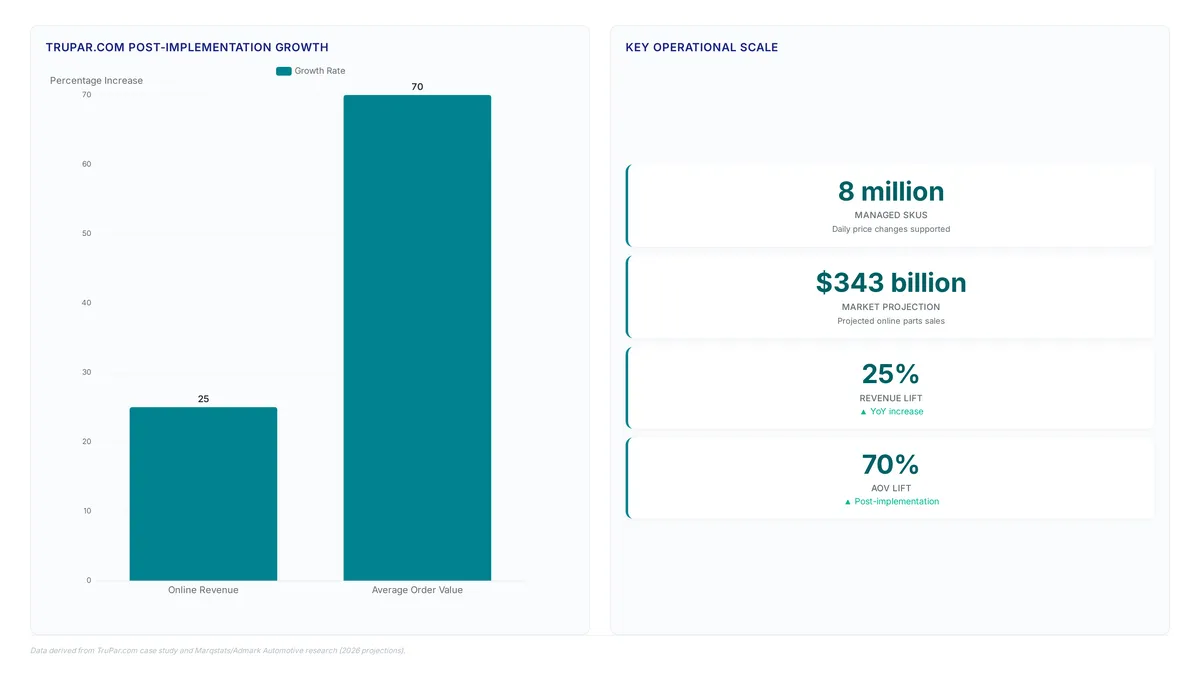The width and height of the screenshot is (1200, 675).
Task: Click the 0 y-axis tick label
Action: point(88,580)
